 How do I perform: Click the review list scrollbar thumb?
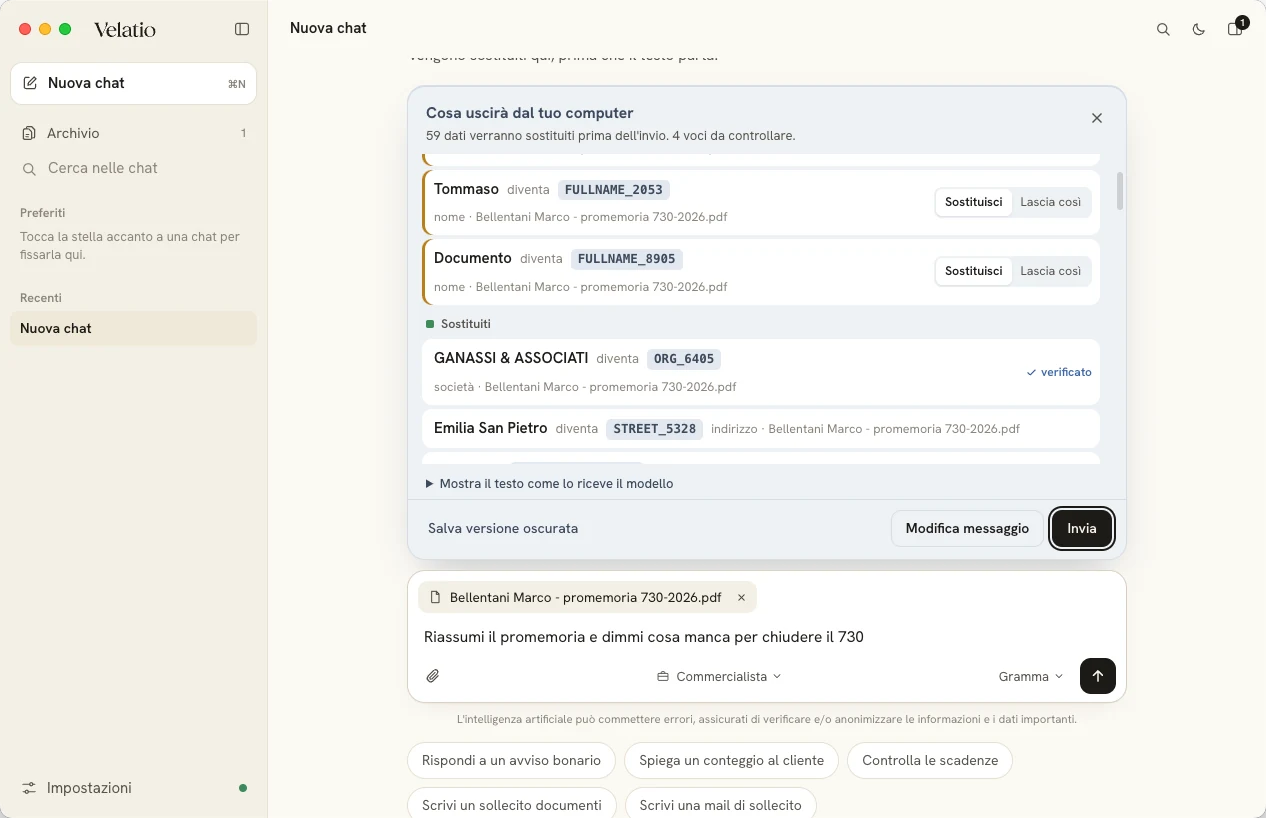coord(1120,191)
